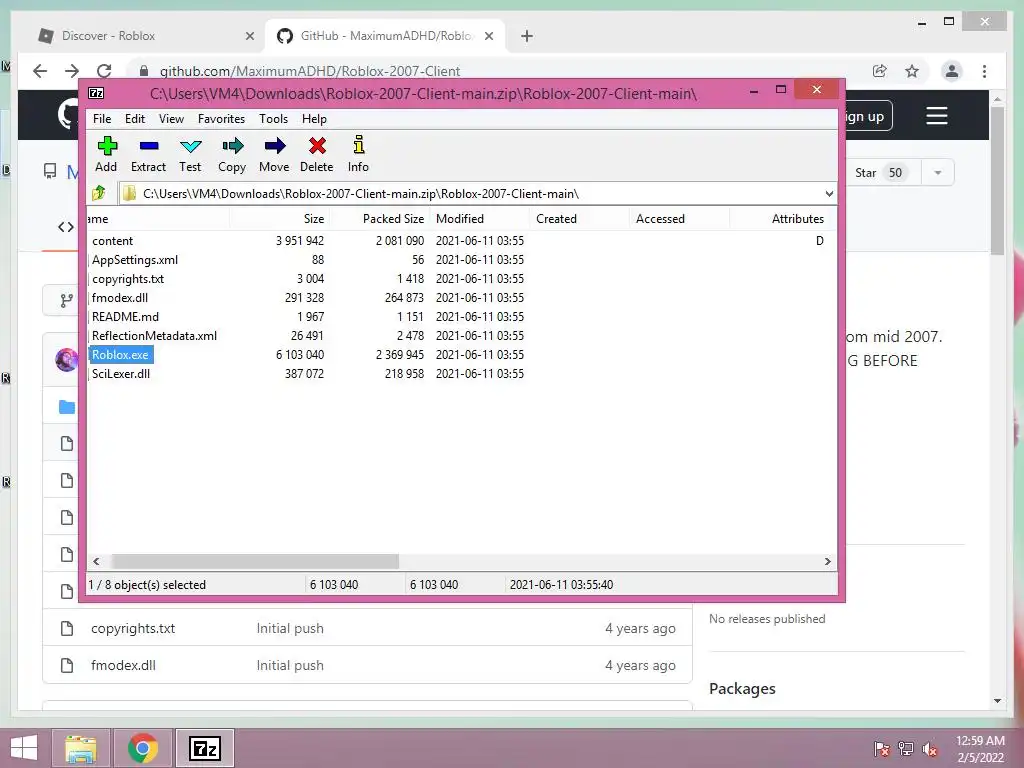Click Chrome forward arrow
1024x768 pixels.
[72, 71]
